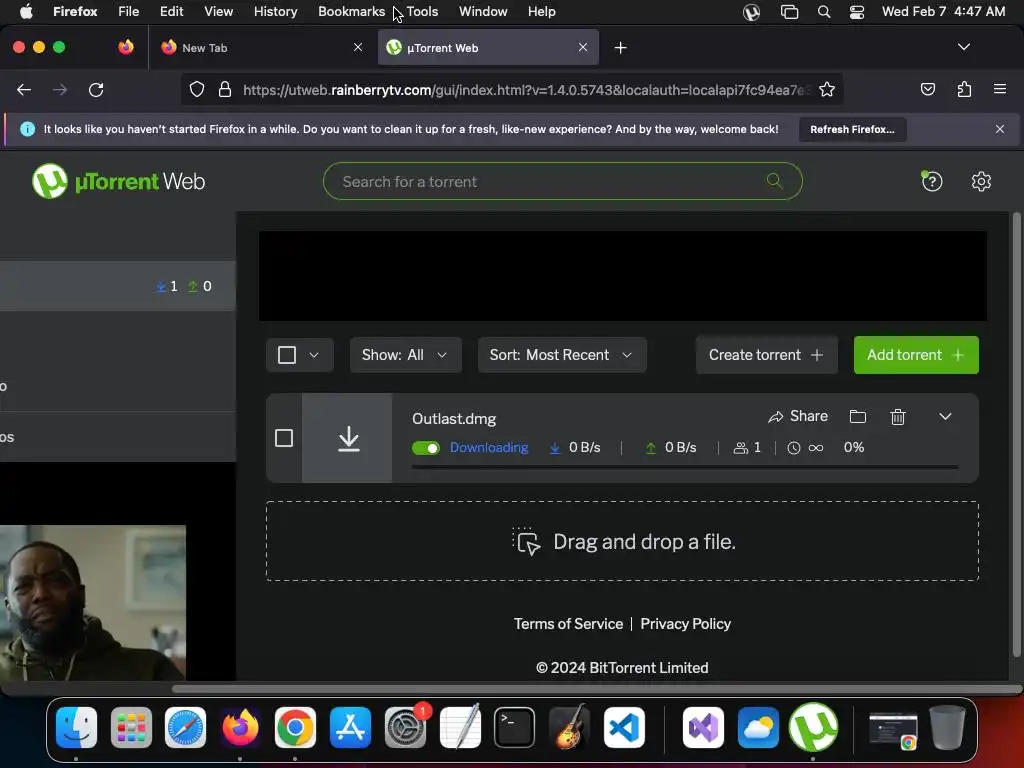
Task: Open containing folder for Outlast.dmg
Action: click(857, 417)
